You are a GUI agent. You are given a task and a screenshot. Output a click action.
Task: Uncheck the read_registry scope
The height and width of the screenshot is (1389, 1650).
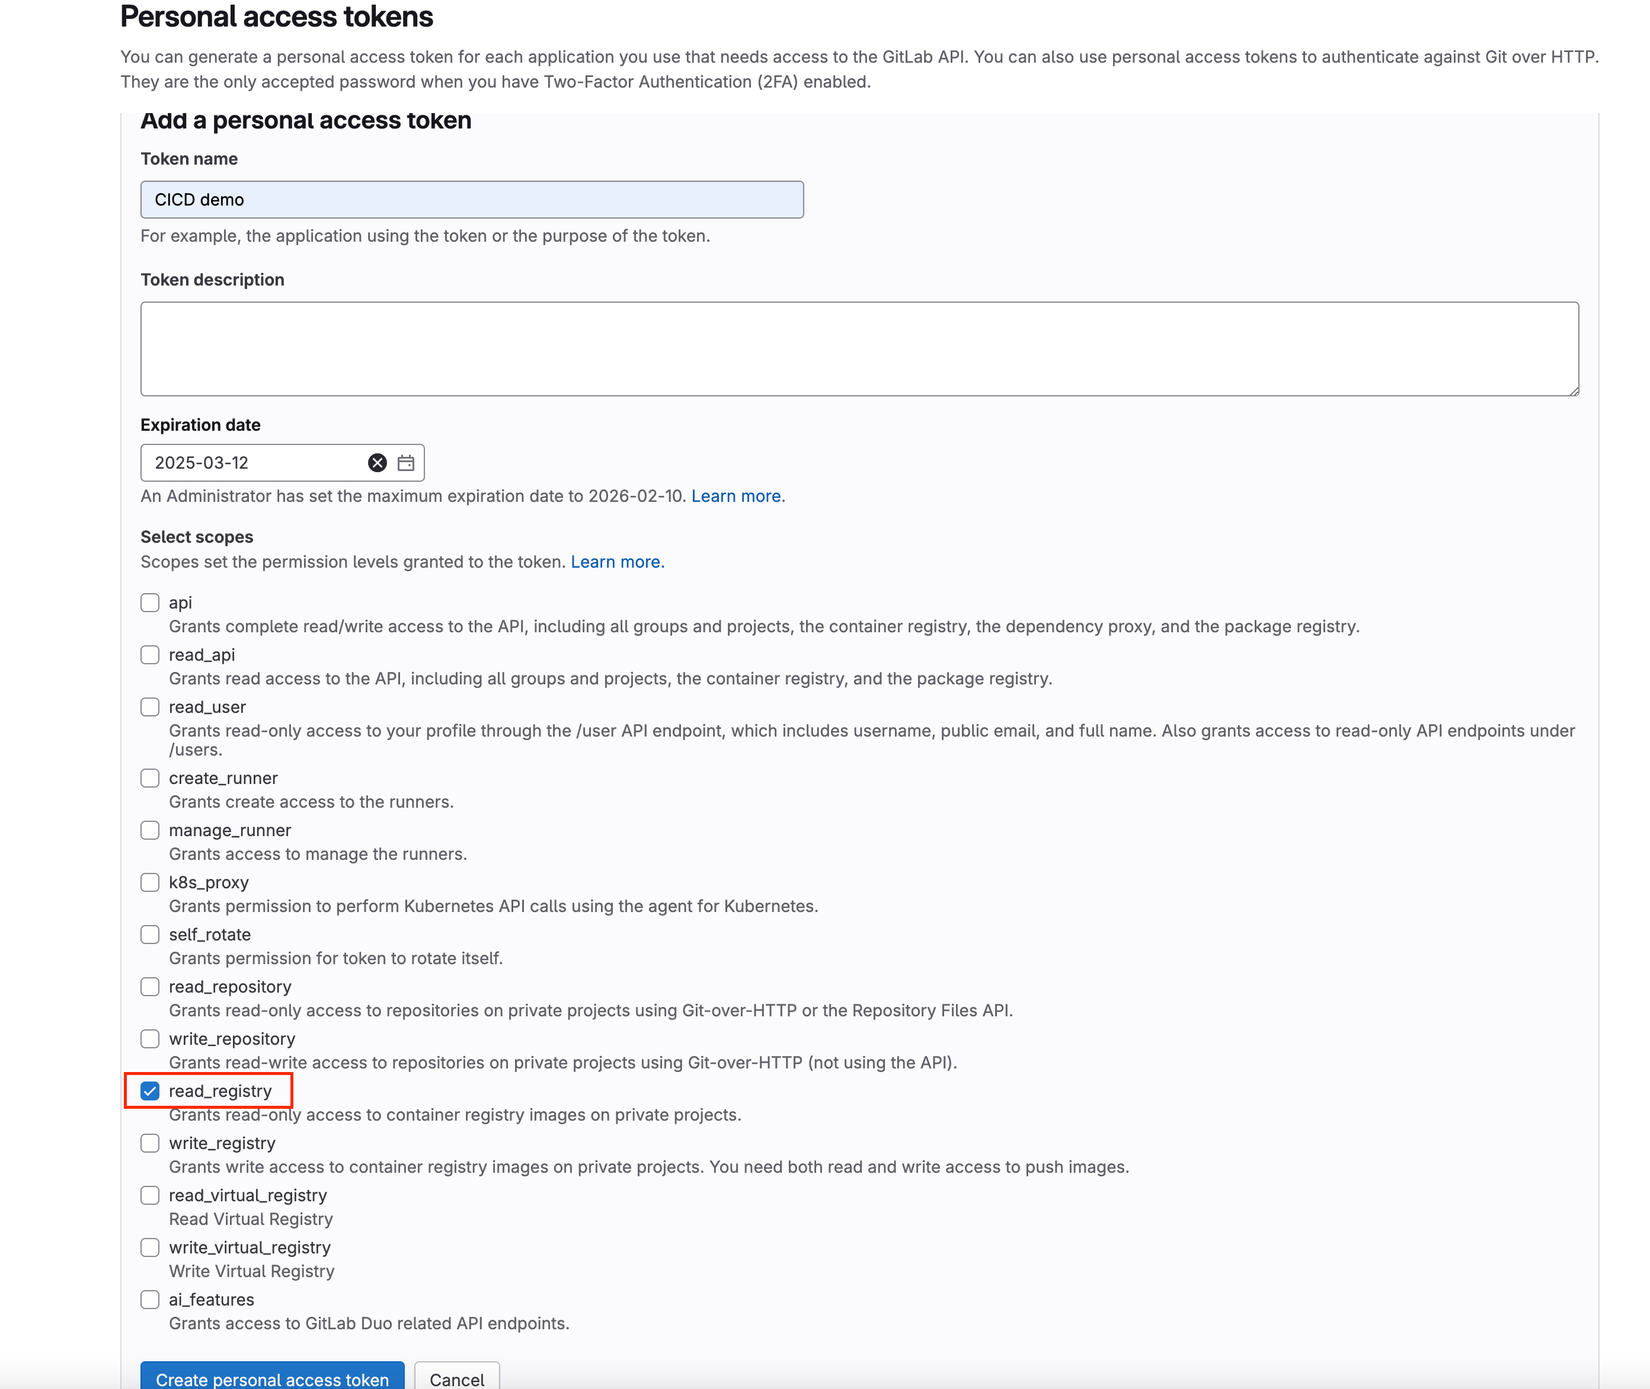click(x=150, y=1091)
